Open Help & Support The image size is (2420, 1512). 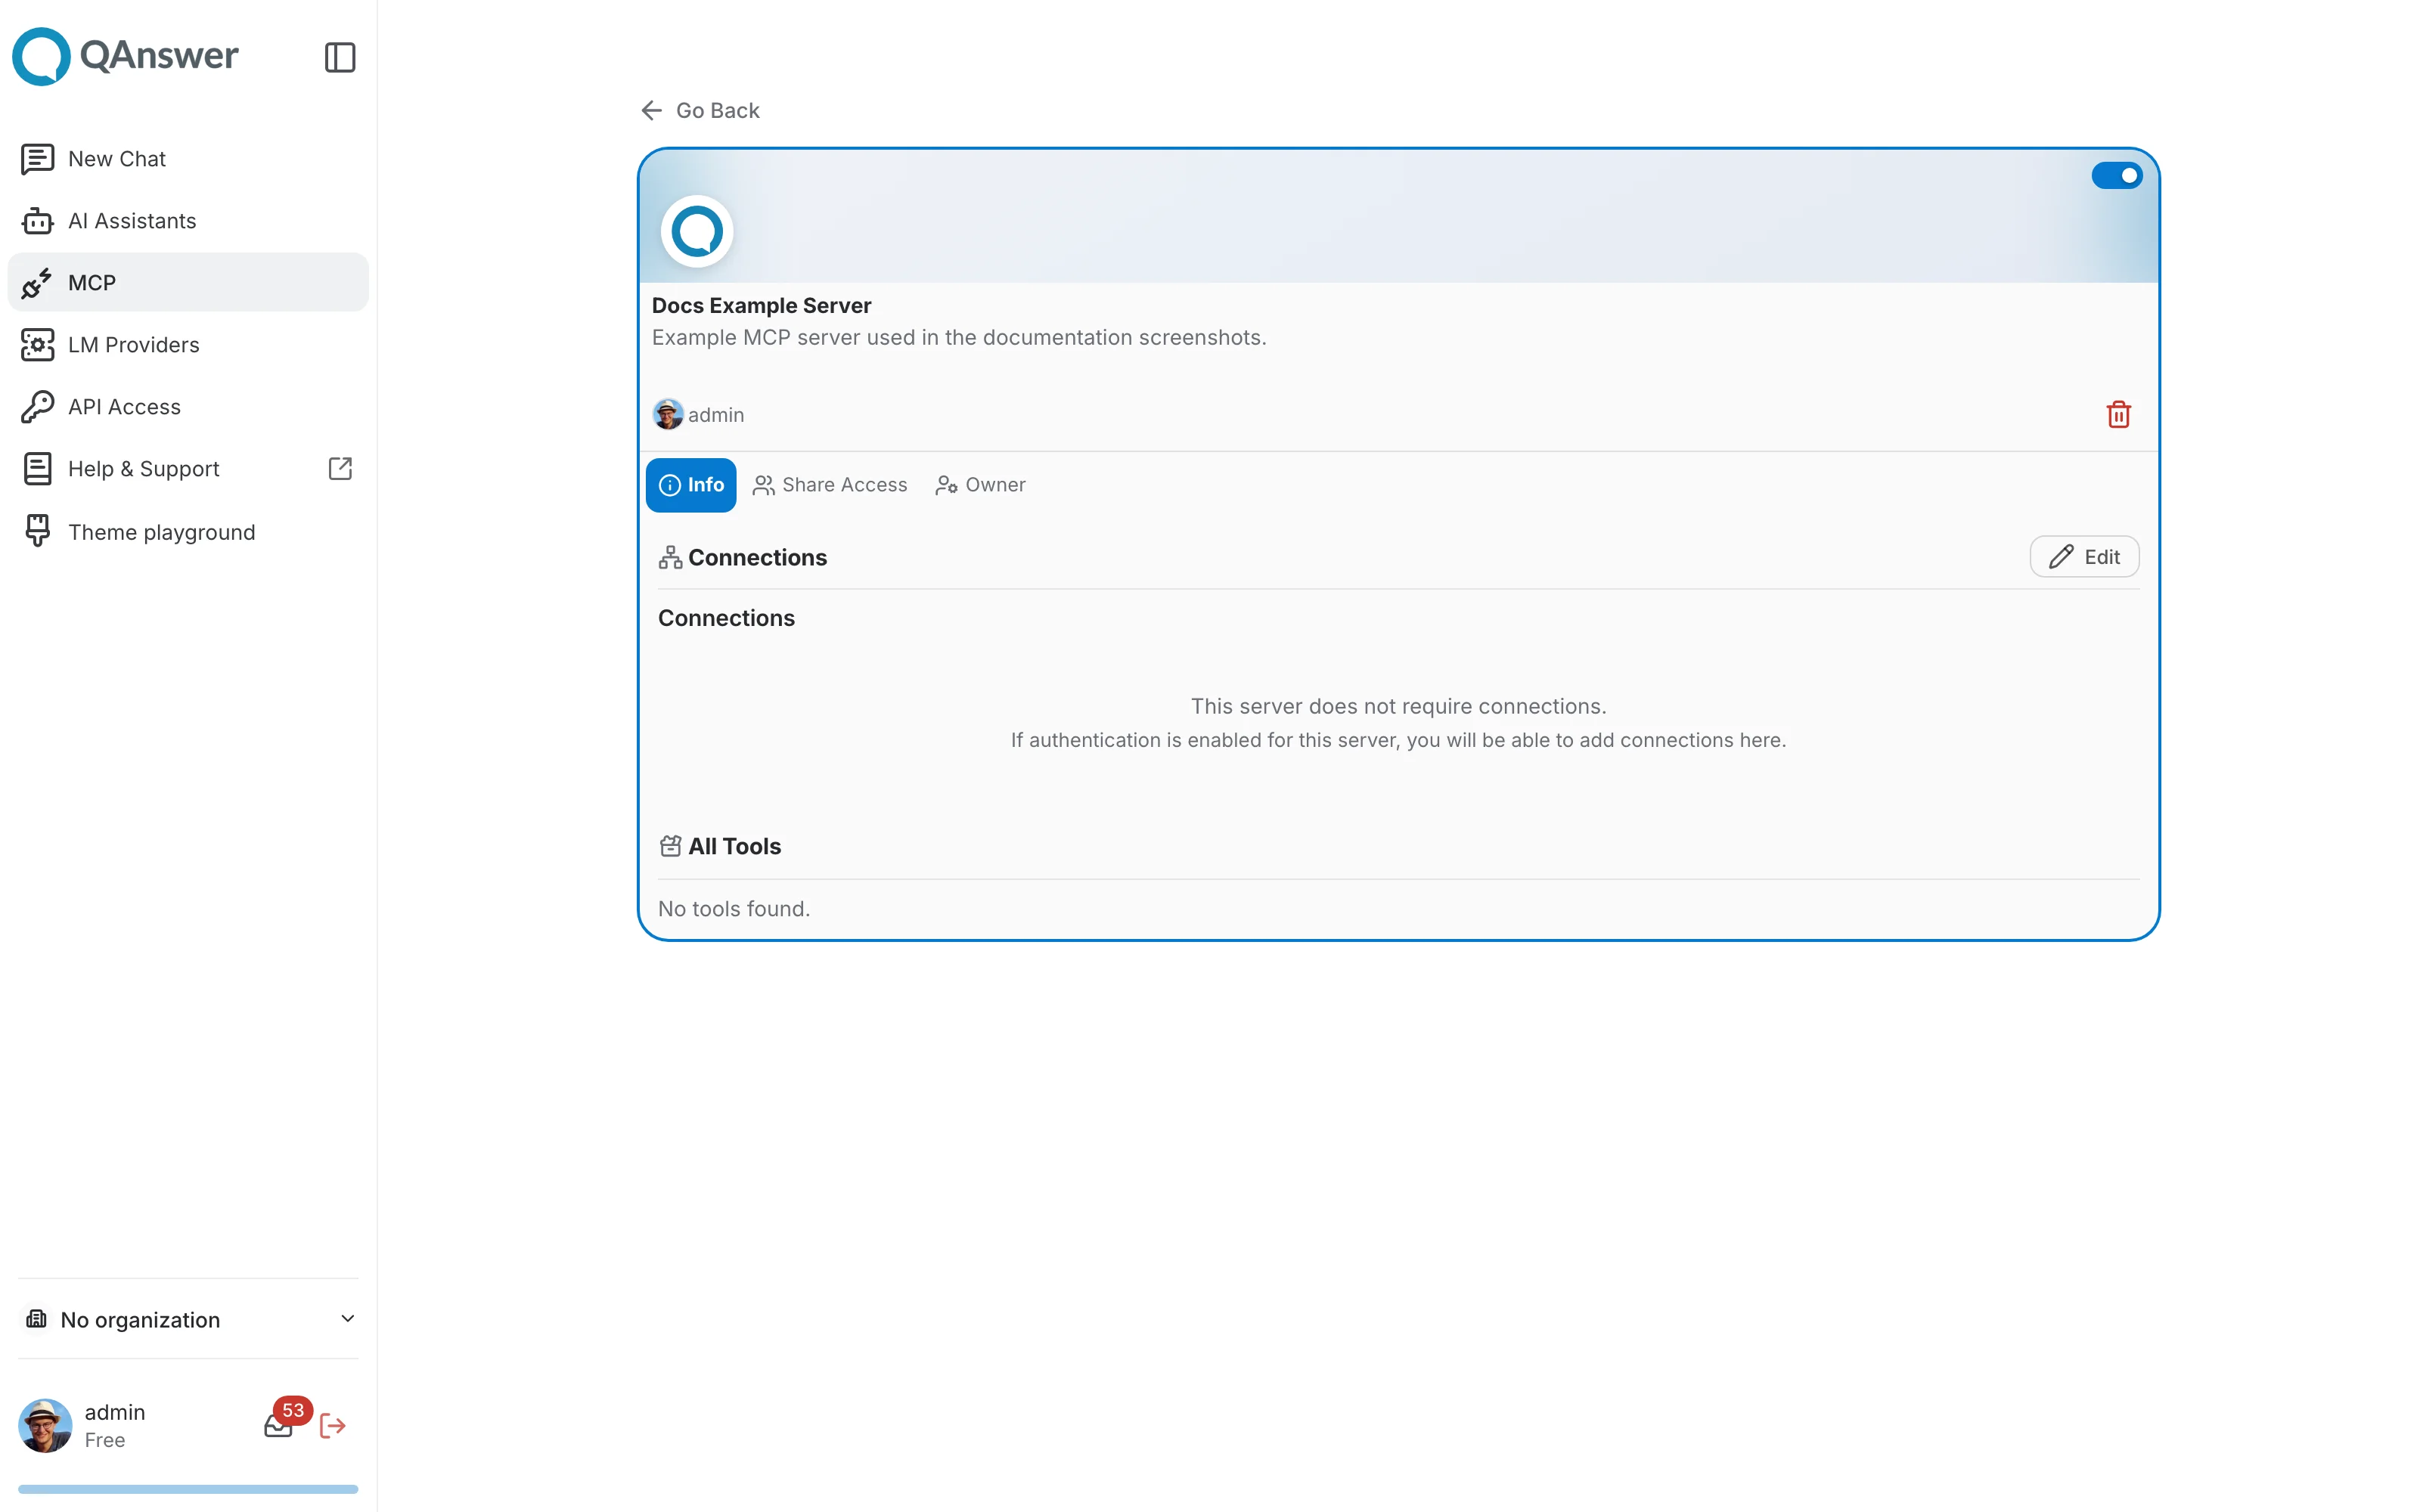188,469
